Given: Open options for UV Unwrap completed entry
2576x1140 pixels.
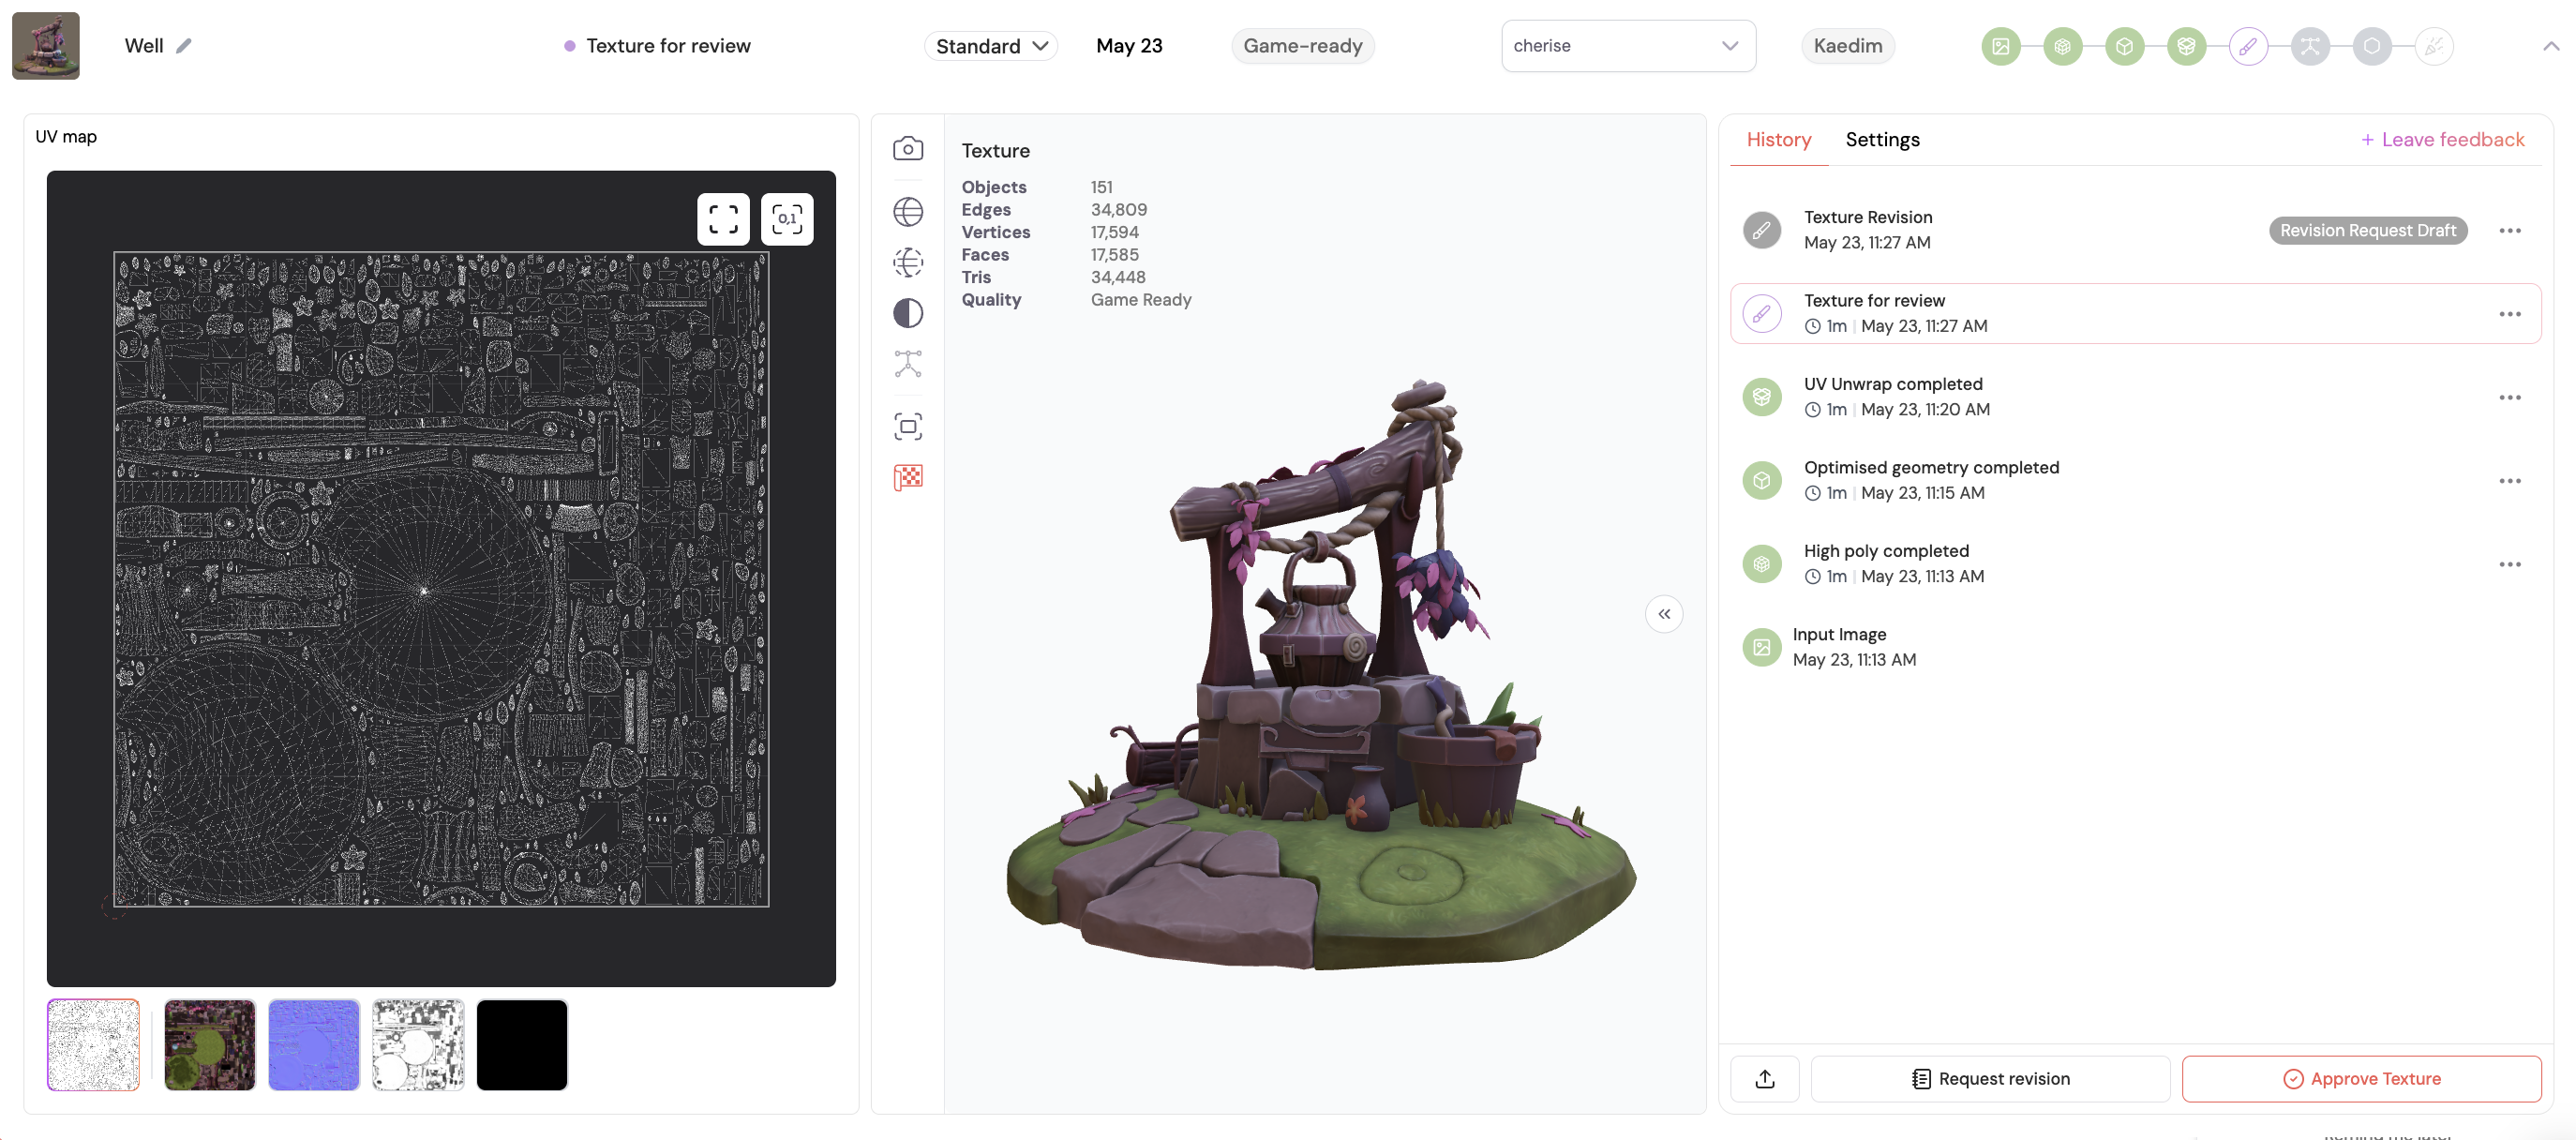Looking at the screenshot, I should click(2509, 397).
